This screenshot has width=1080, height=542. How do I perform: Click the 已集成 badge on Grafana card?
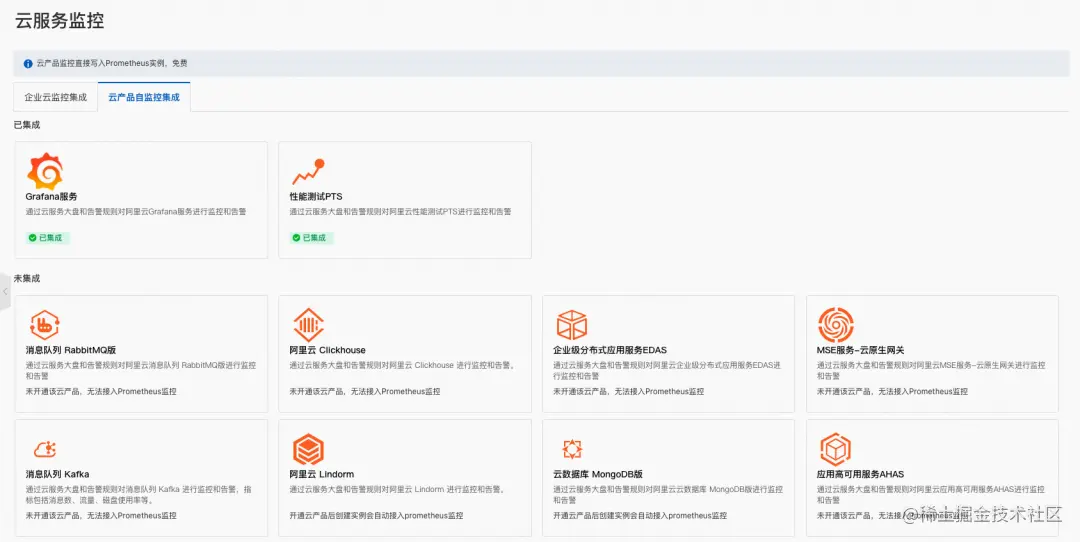pyautogui.click(x=48, y=238)
